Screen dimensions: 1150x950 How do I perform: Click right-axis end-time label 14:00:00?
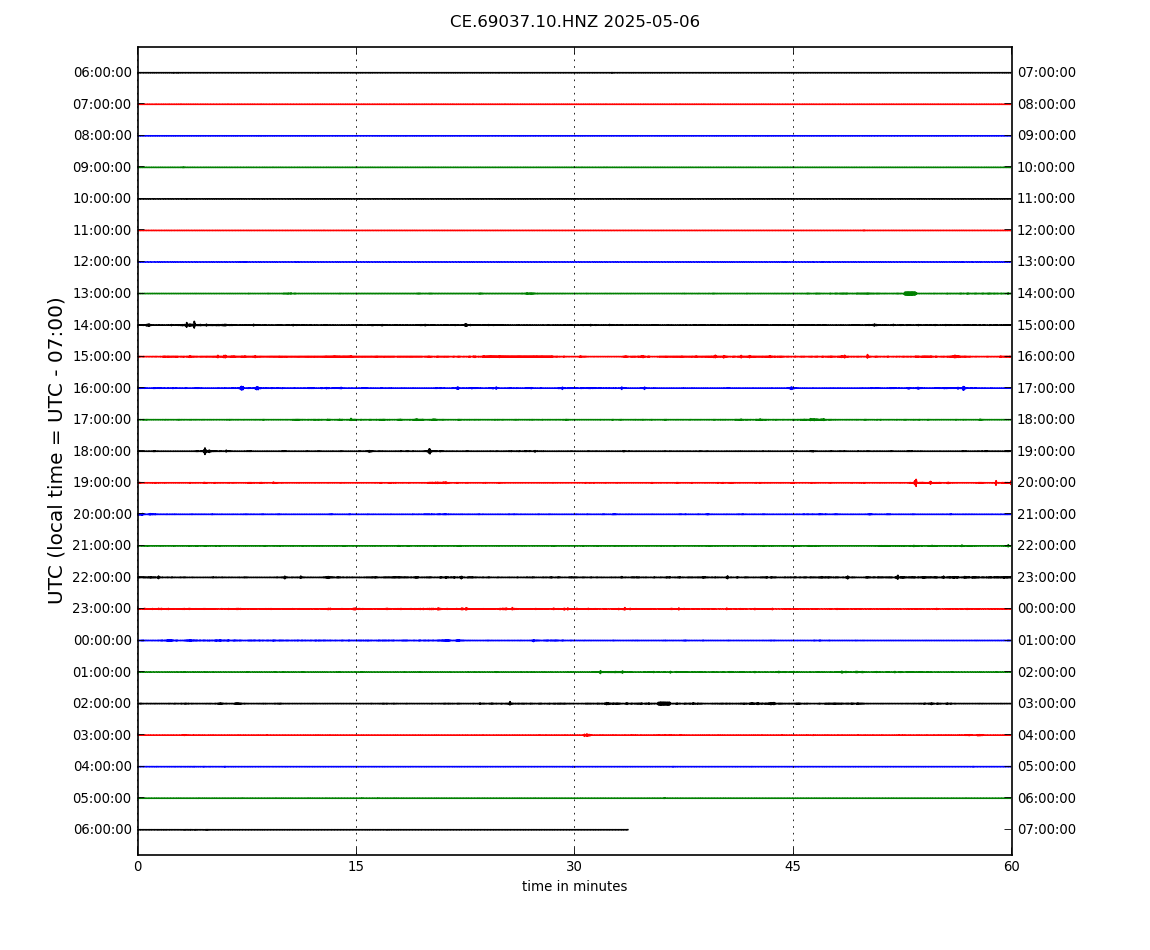[x=1047, y=293]
